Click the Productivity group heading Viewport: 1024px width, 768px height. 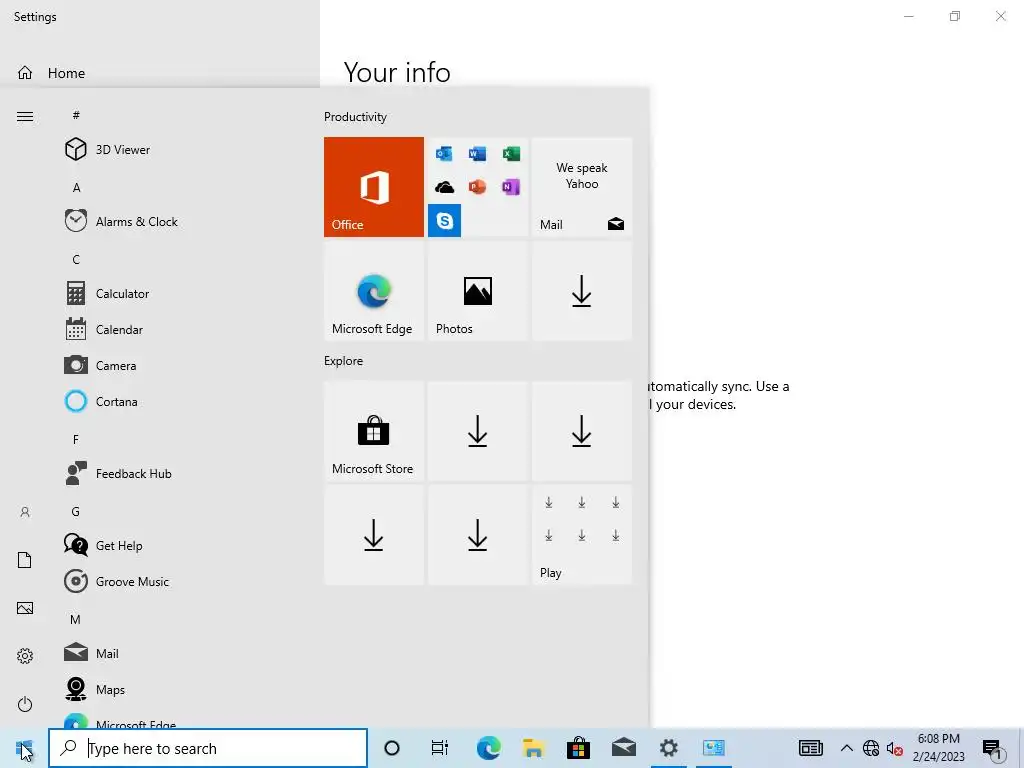click(x=355, y=117)
